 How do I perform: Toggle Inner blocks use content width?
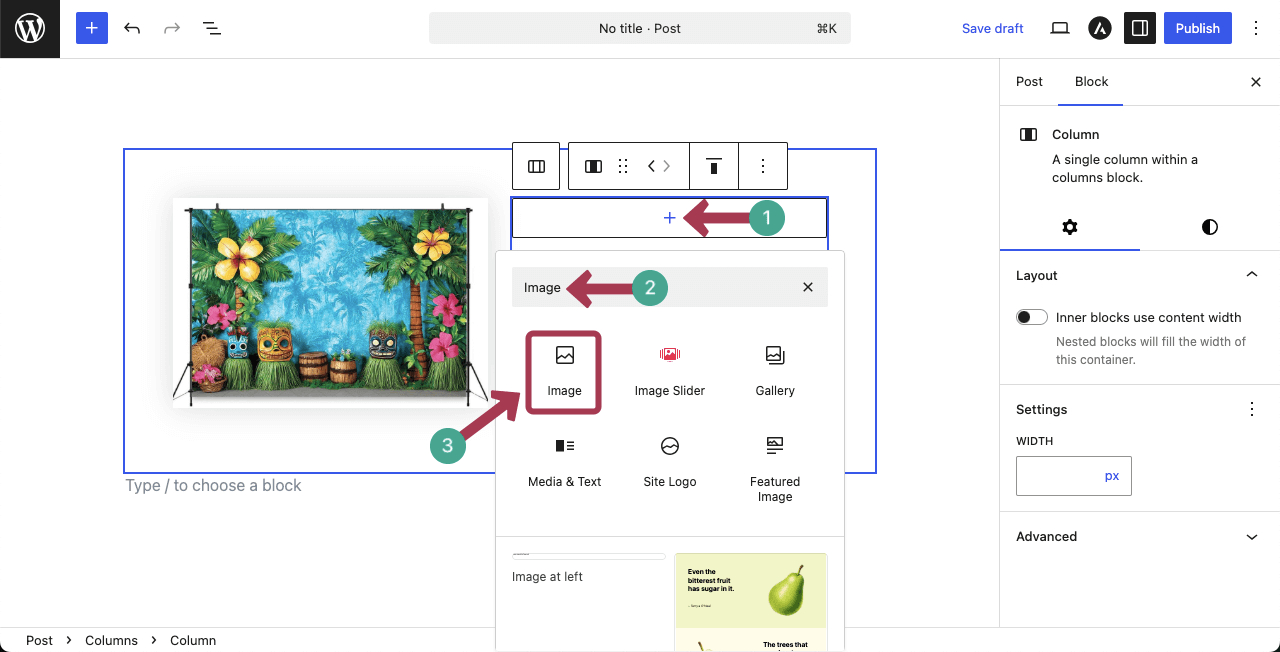[1031, 317]
